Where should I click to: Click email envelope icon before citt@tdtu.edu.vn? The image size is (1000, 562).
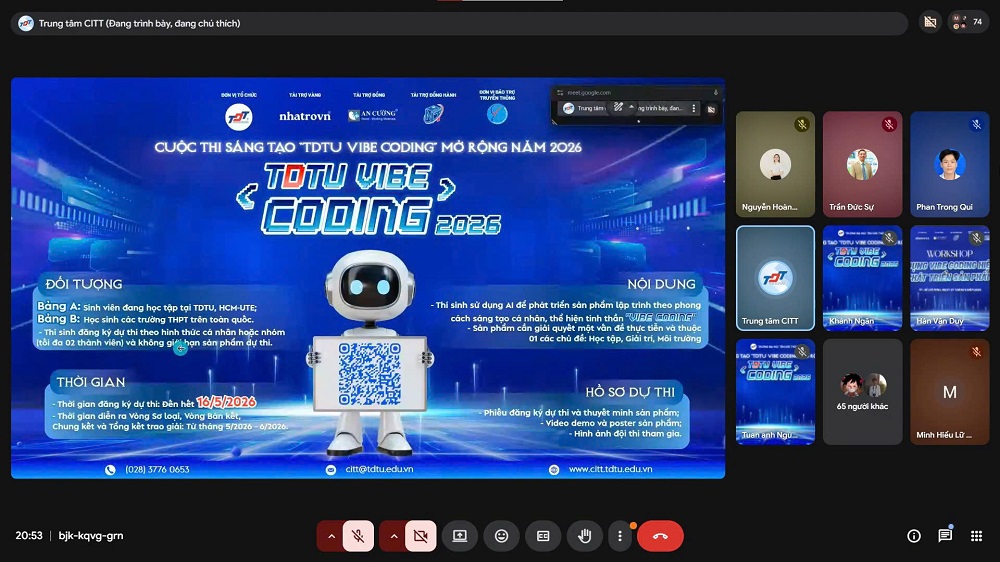tap(330, 470)
